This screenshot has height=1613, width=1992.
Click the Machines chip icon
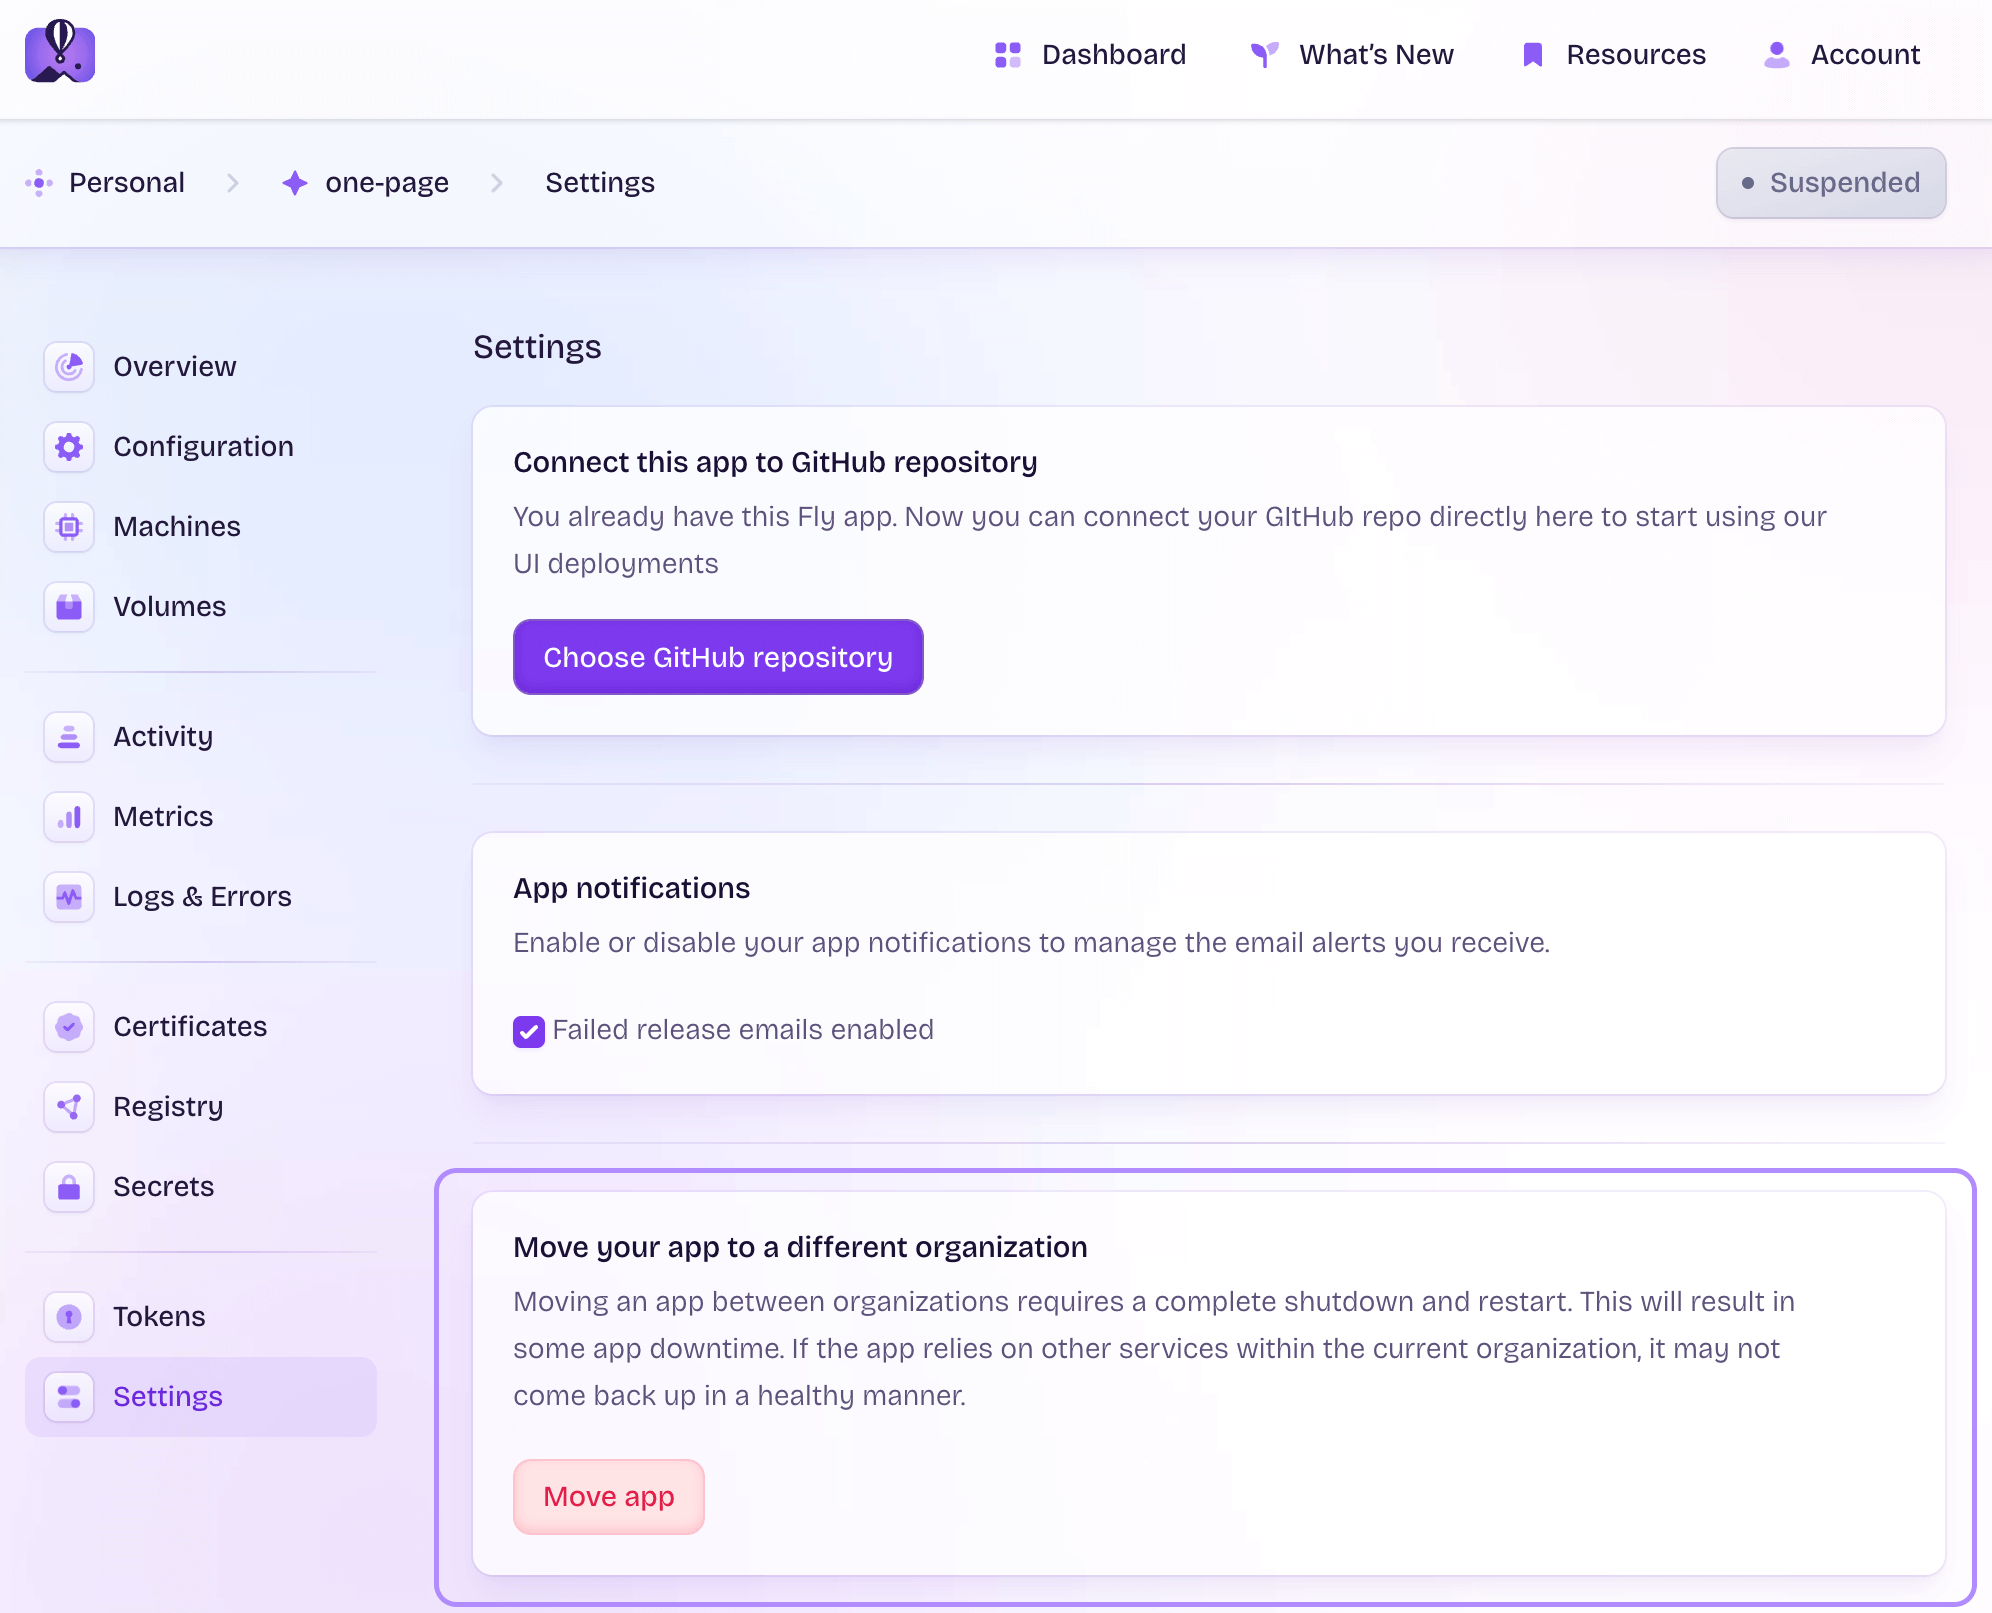point(68,527)
